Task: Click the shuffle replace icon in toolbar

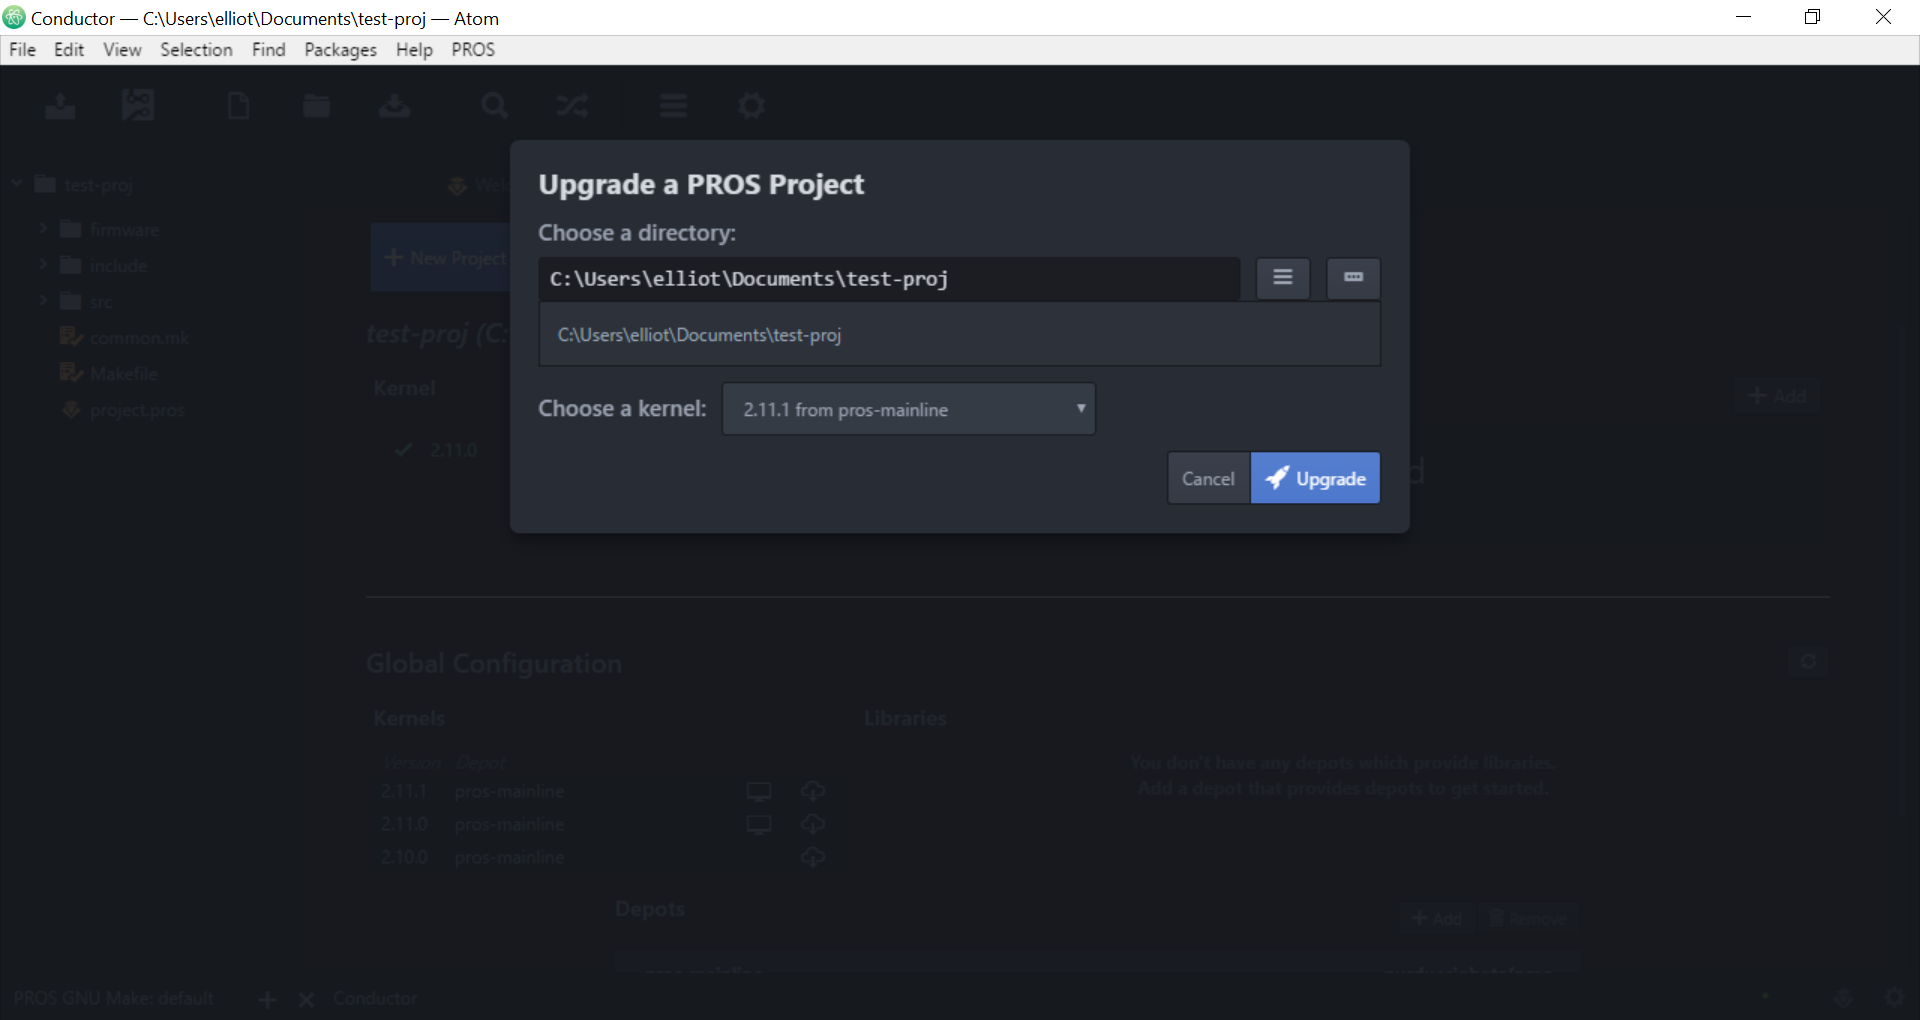Action: pyautogui.click(x=572, y=105)
